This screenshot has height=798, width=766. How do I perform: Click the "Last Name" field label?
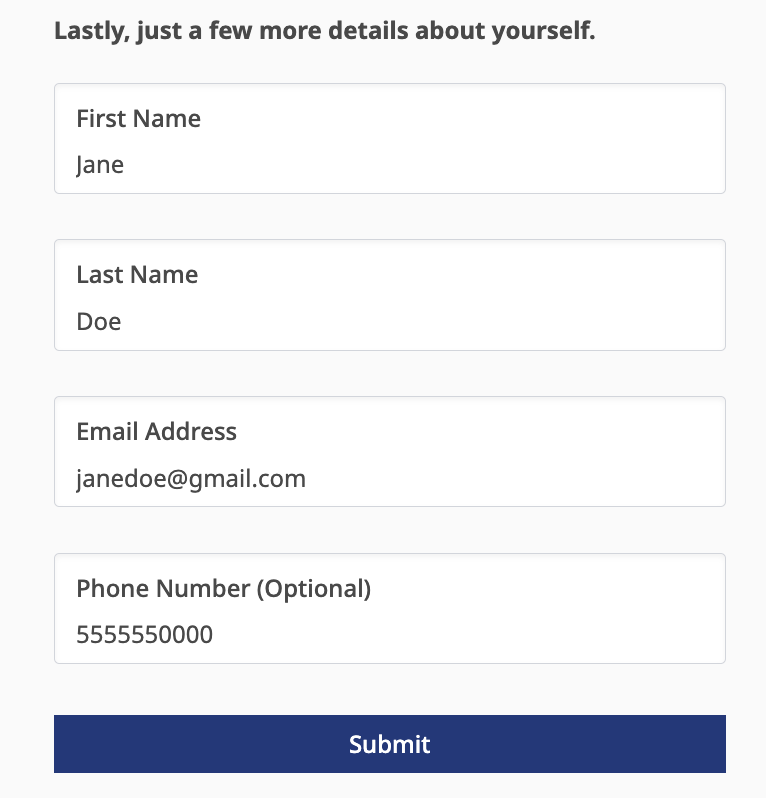point(137,275)
